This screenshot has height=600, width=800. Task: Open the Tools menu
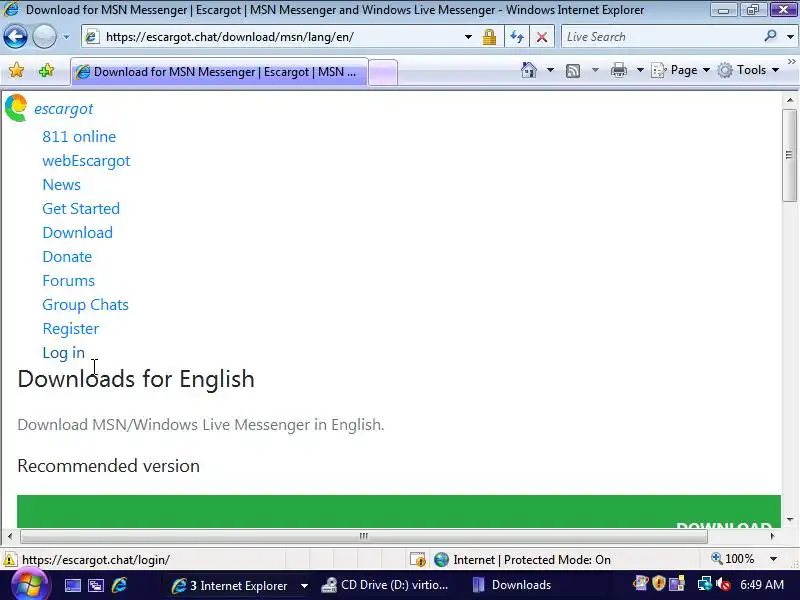(x=747, y=70)
